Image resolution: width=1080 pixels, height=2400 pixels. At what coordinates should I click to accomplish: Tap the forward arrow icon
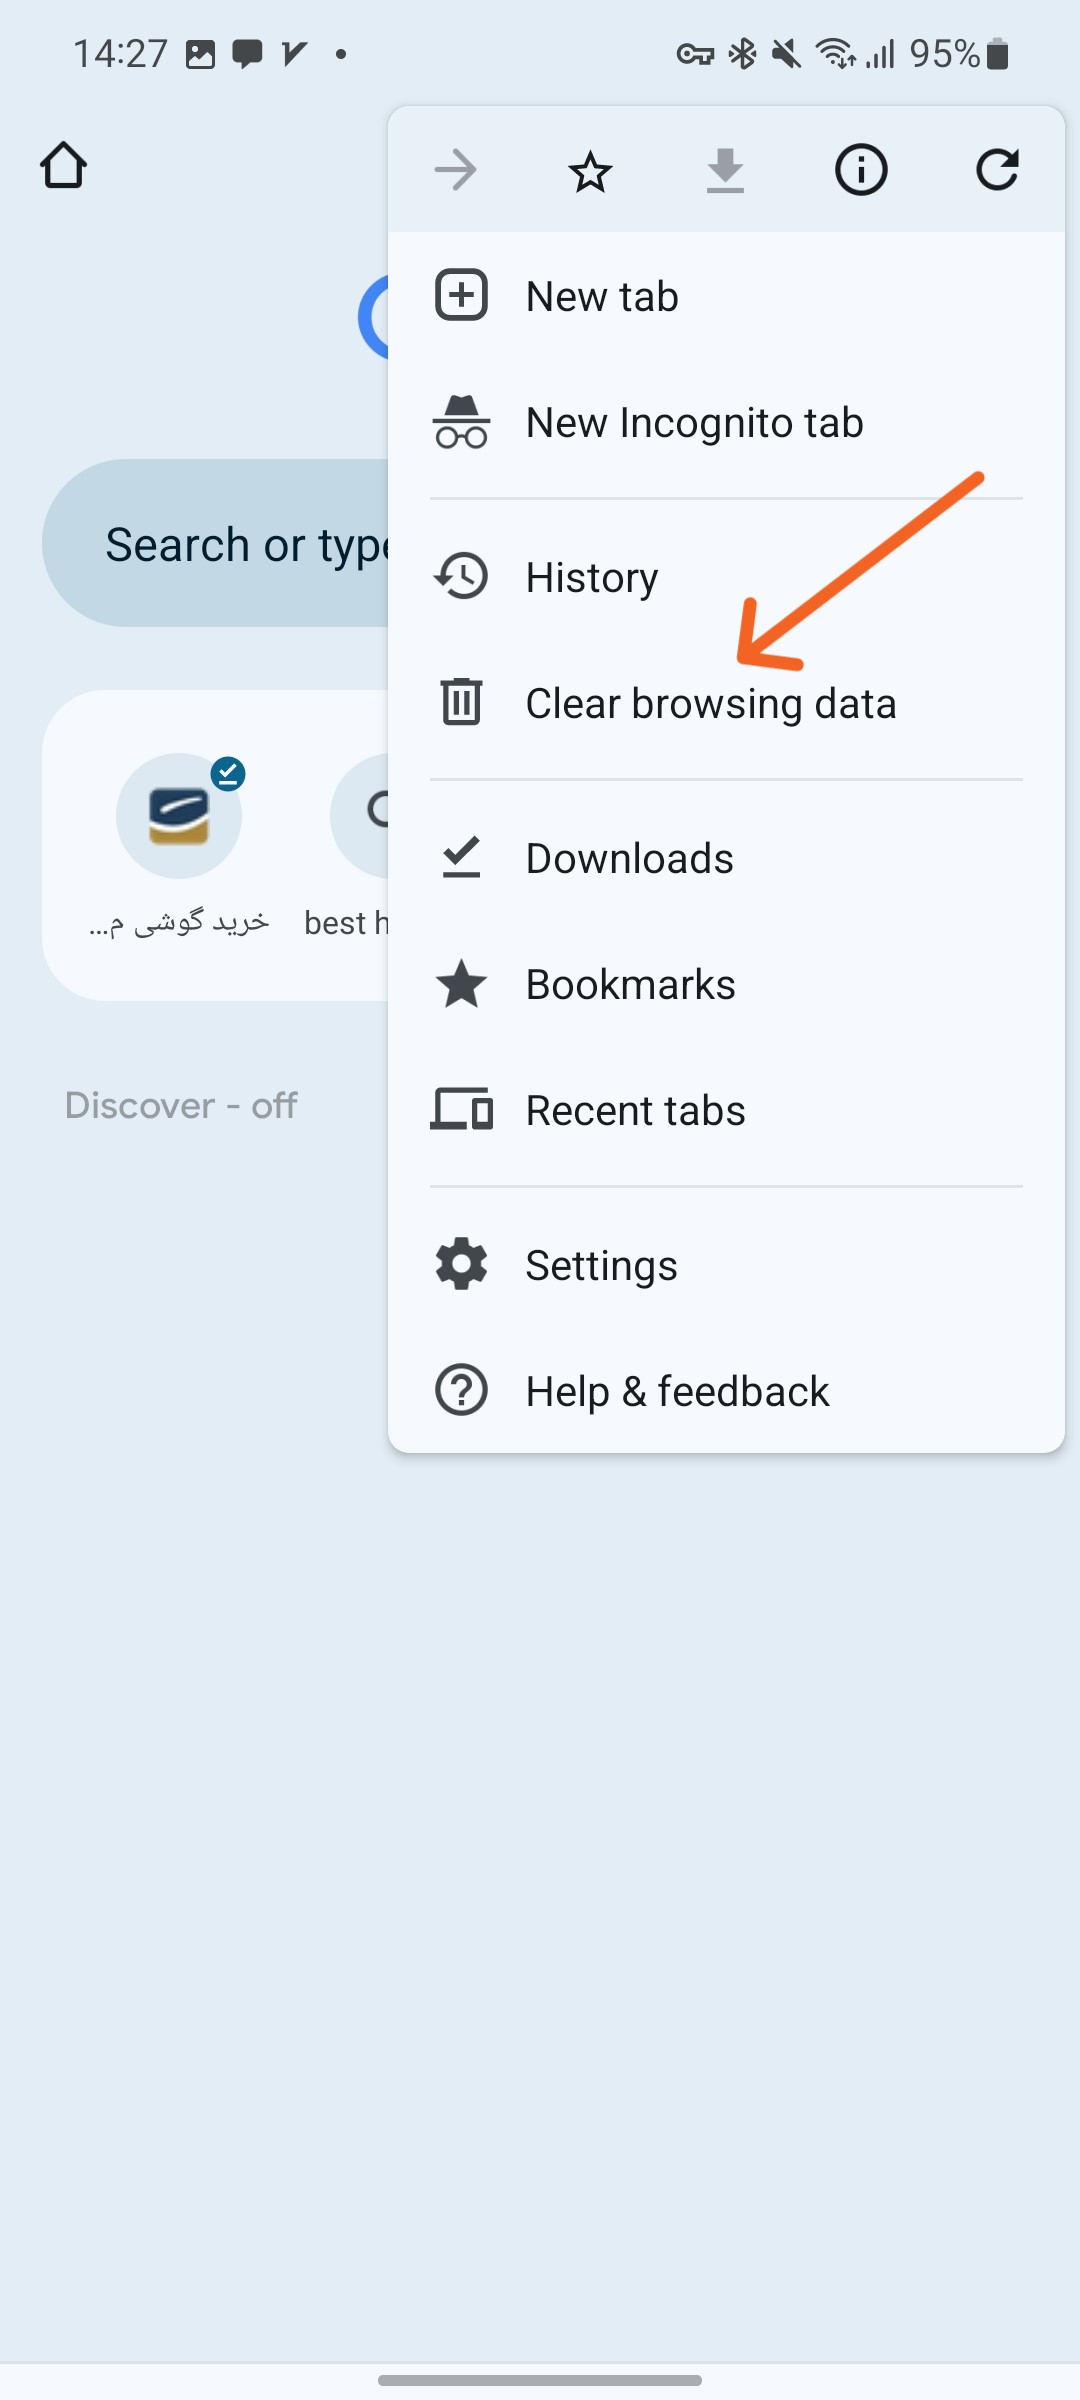coord(456,170)
